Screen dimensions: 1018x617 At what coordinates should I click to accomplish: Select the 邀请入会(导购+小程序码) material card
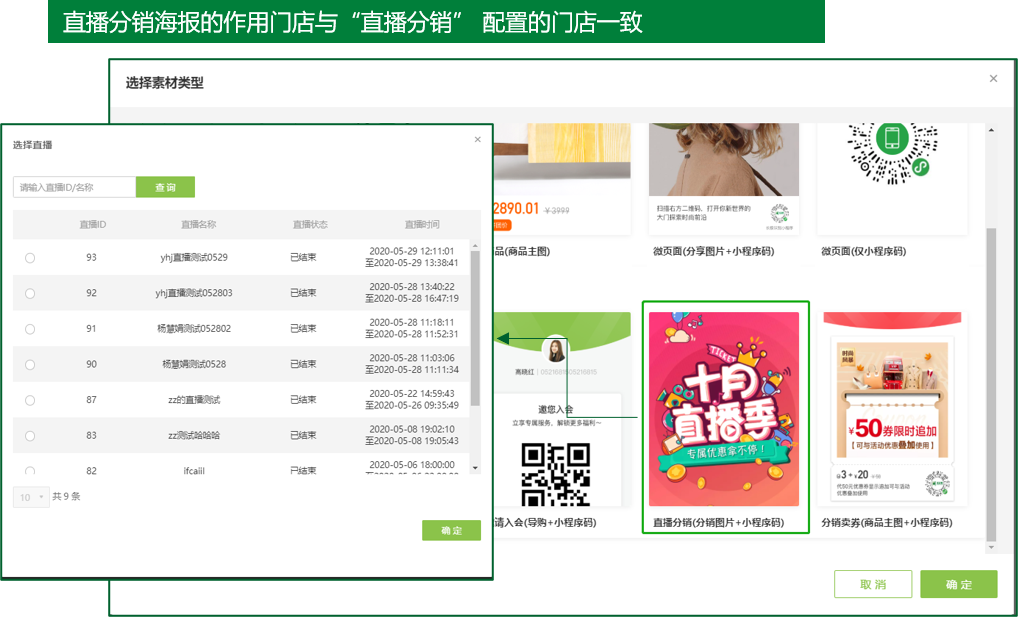562,421
